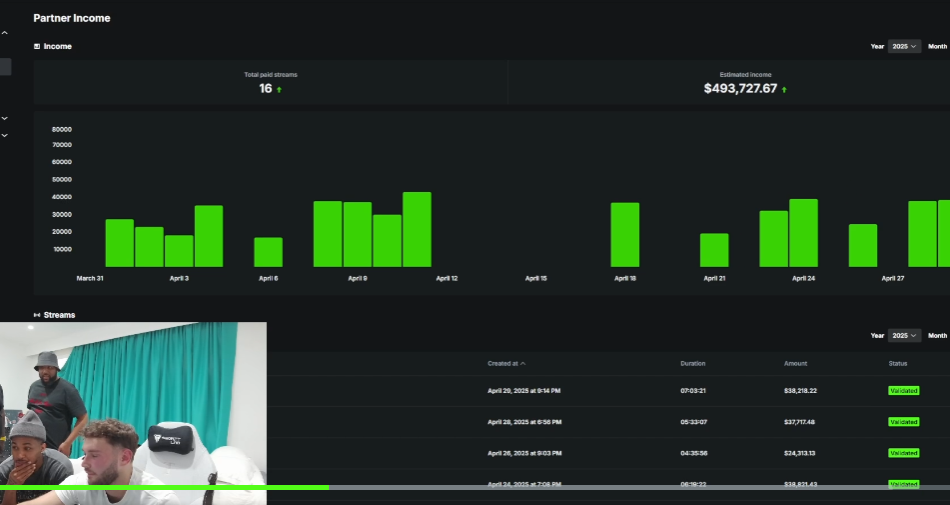The image size is (950, 505).
Task: Click the April 27 x-axis label
Action: click(892, 279)
